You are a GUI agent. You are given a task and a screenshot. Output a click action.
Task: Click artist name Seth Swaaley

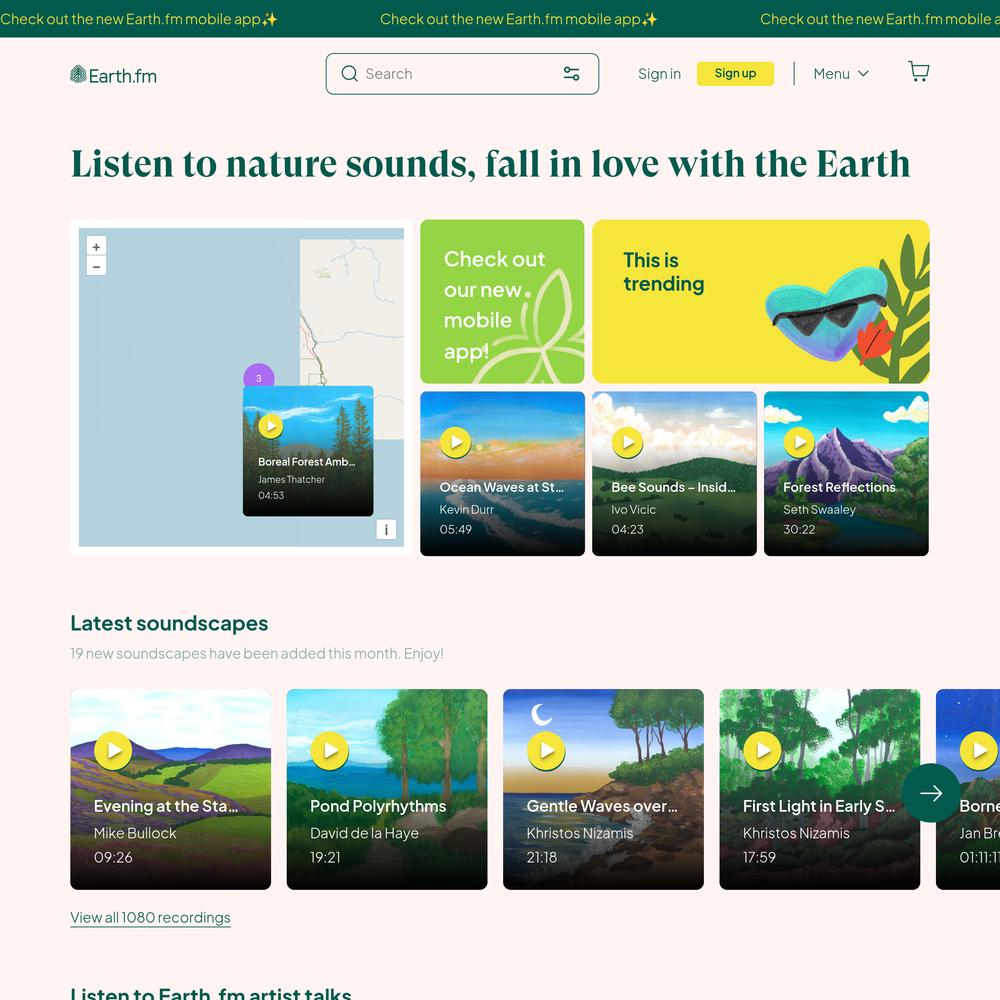[820, 510]
